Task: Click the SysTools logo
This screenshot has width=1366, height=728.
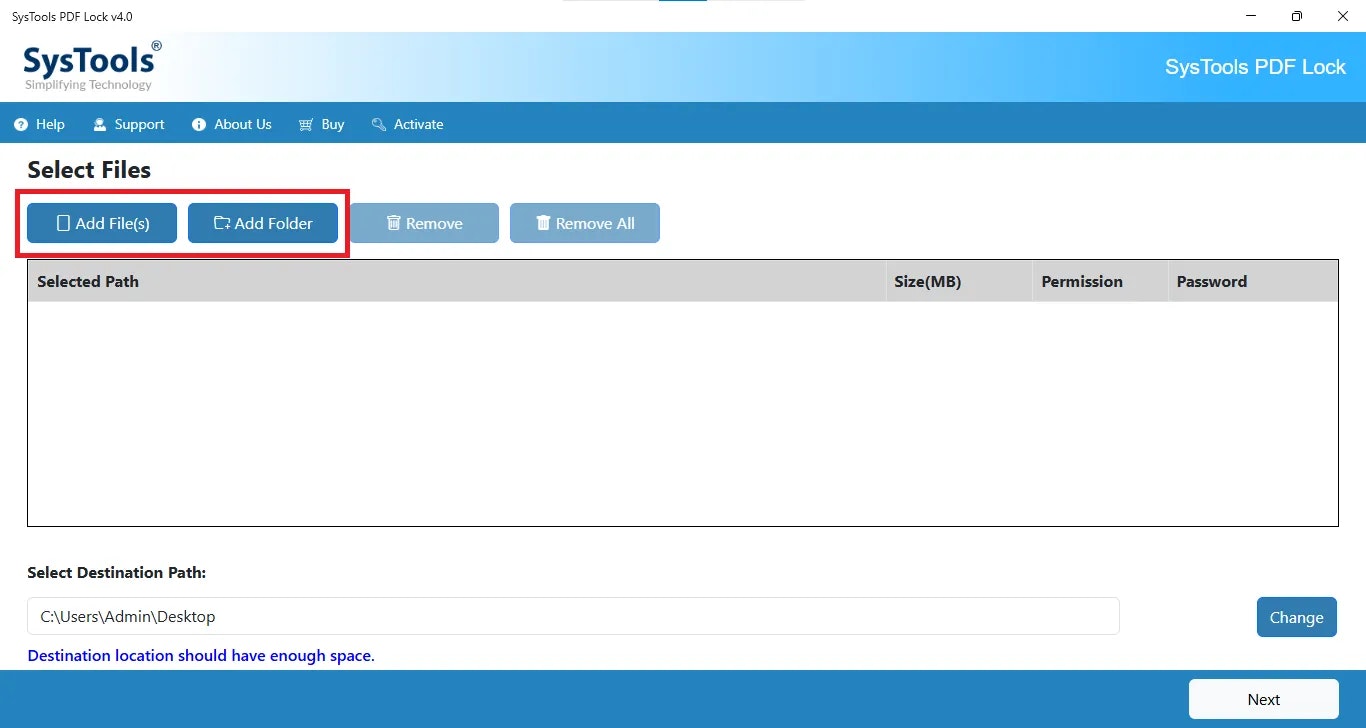Action: coord(92,66)
